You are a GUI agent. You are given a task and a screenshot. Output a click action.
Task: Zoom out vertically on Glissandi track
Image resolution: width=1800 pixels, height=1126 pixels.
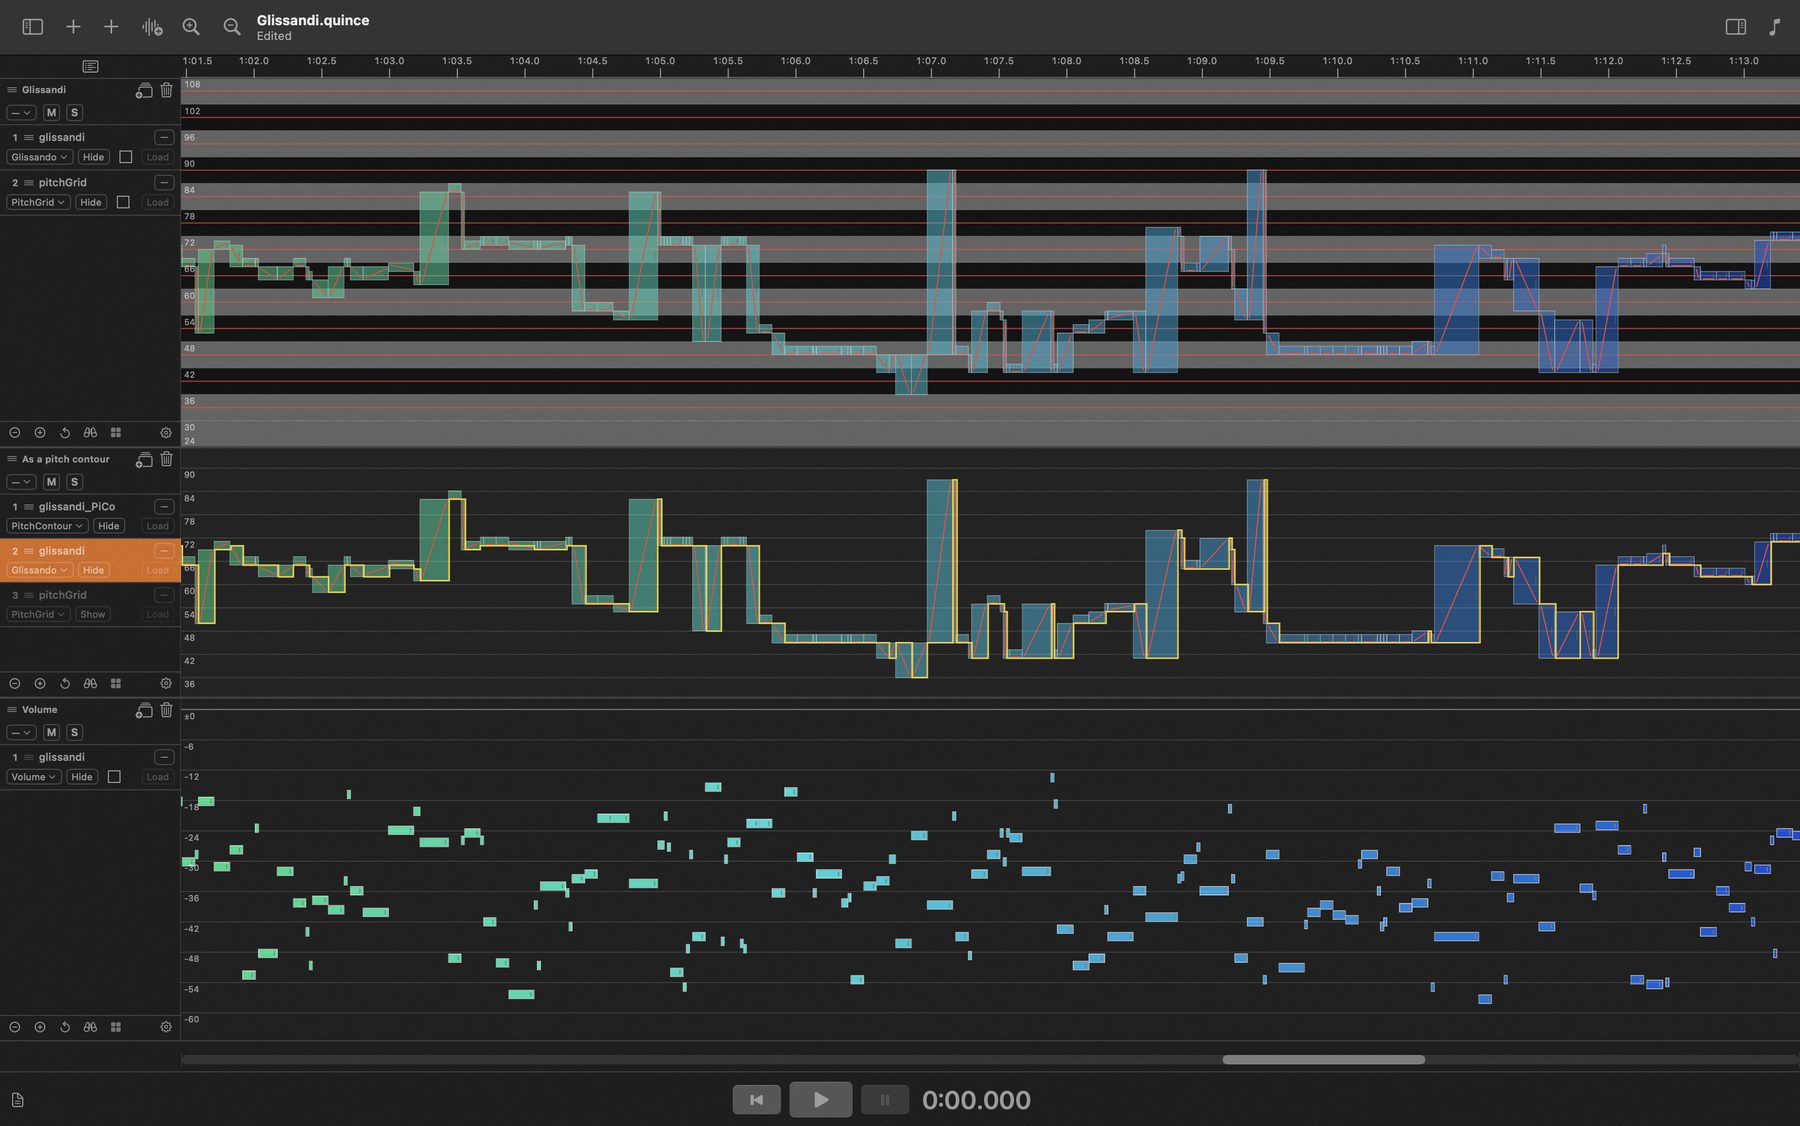pos(15,433)
